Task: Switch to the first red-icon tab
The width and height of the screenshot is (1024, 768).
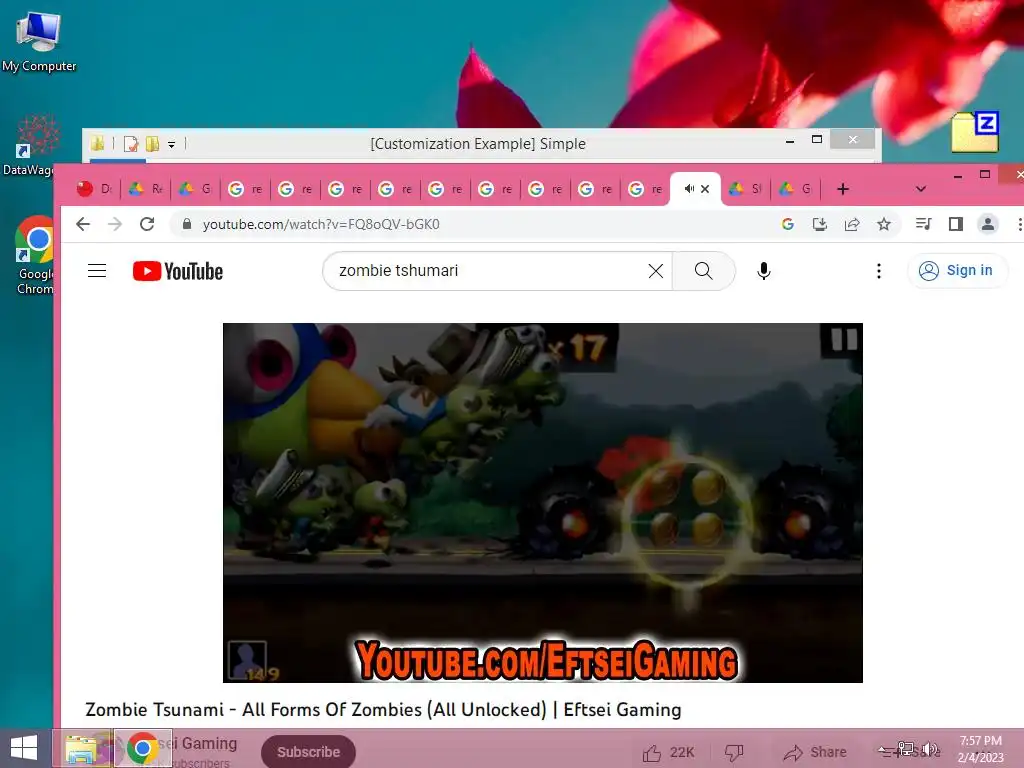Action: (x=94, y=189)
